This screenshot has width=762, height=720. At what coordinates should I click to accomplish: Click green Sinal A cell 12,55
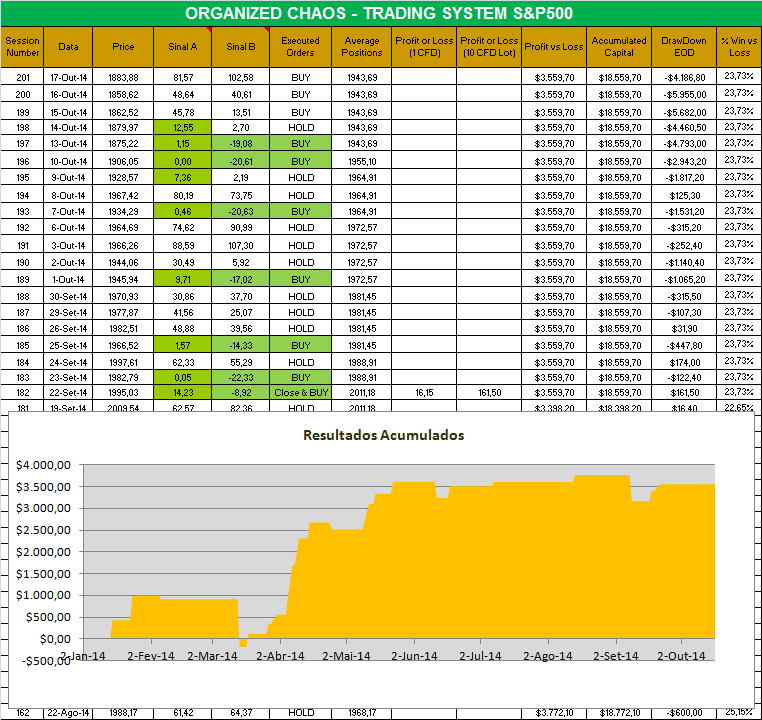[x=183, y=128]
